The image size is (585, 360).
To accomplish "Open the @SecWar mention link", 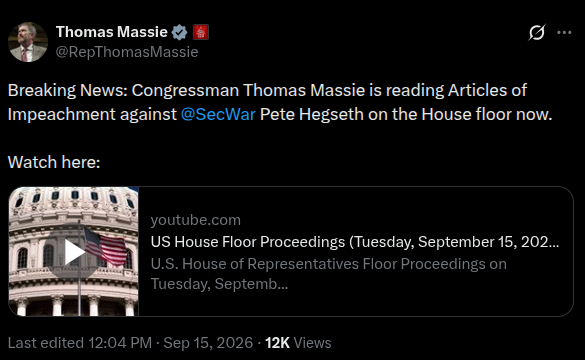I will 218,114.
